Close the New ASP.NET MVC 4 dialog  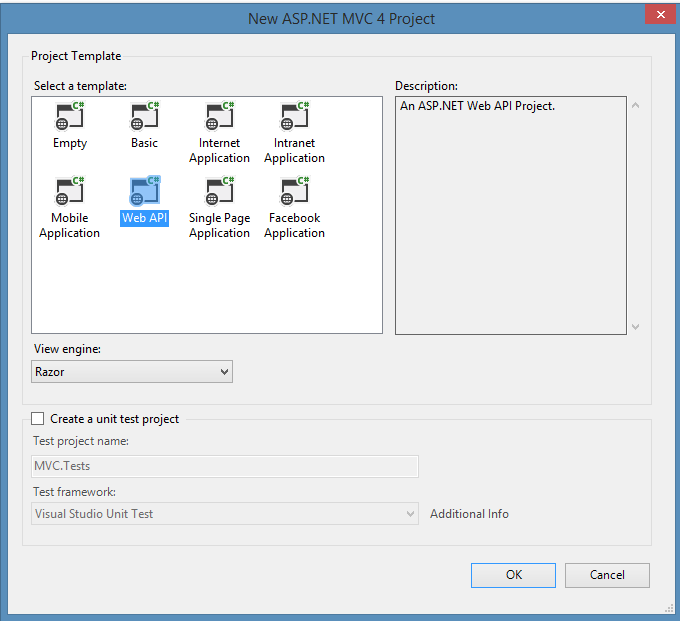(657, 15)
